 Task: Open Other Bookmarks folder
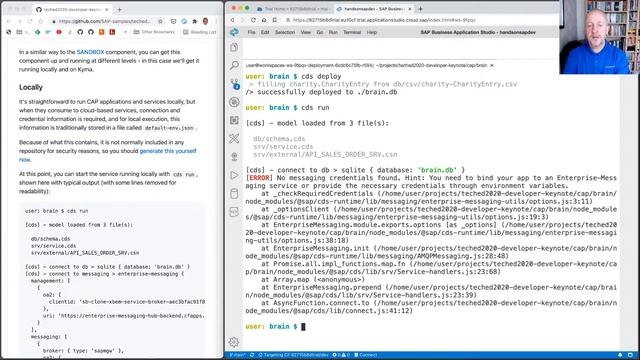[154, 32]
